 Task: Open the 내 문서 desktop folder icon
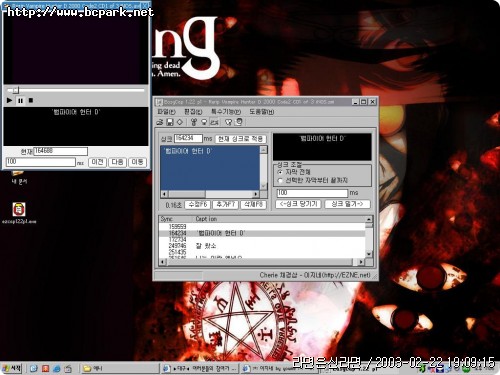pos(19,177)
